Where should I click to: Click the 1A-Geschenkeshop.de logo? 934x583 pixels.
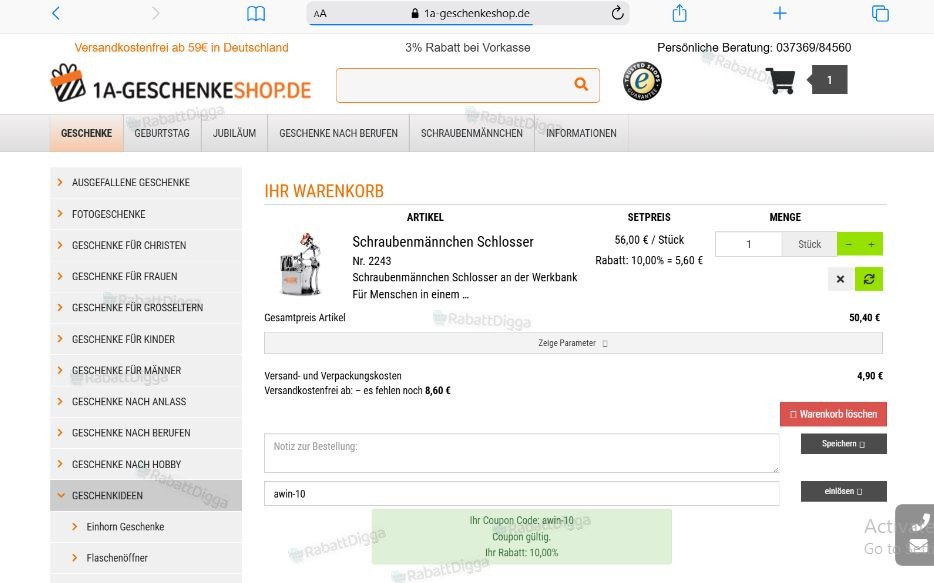(180, 84)
